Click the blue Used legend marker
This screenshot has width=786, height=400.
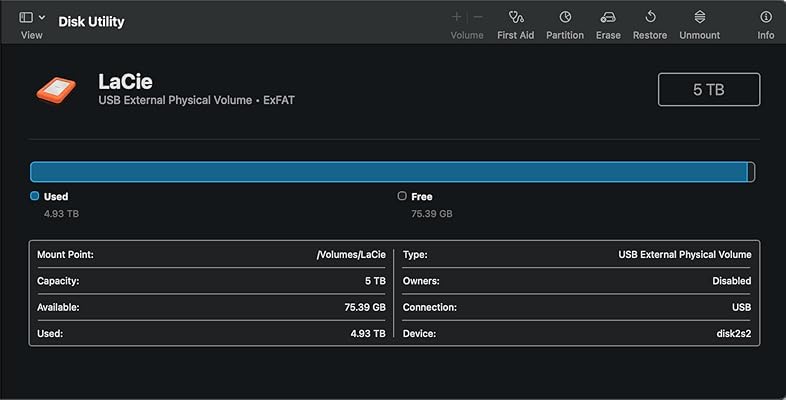pos(35,196)
